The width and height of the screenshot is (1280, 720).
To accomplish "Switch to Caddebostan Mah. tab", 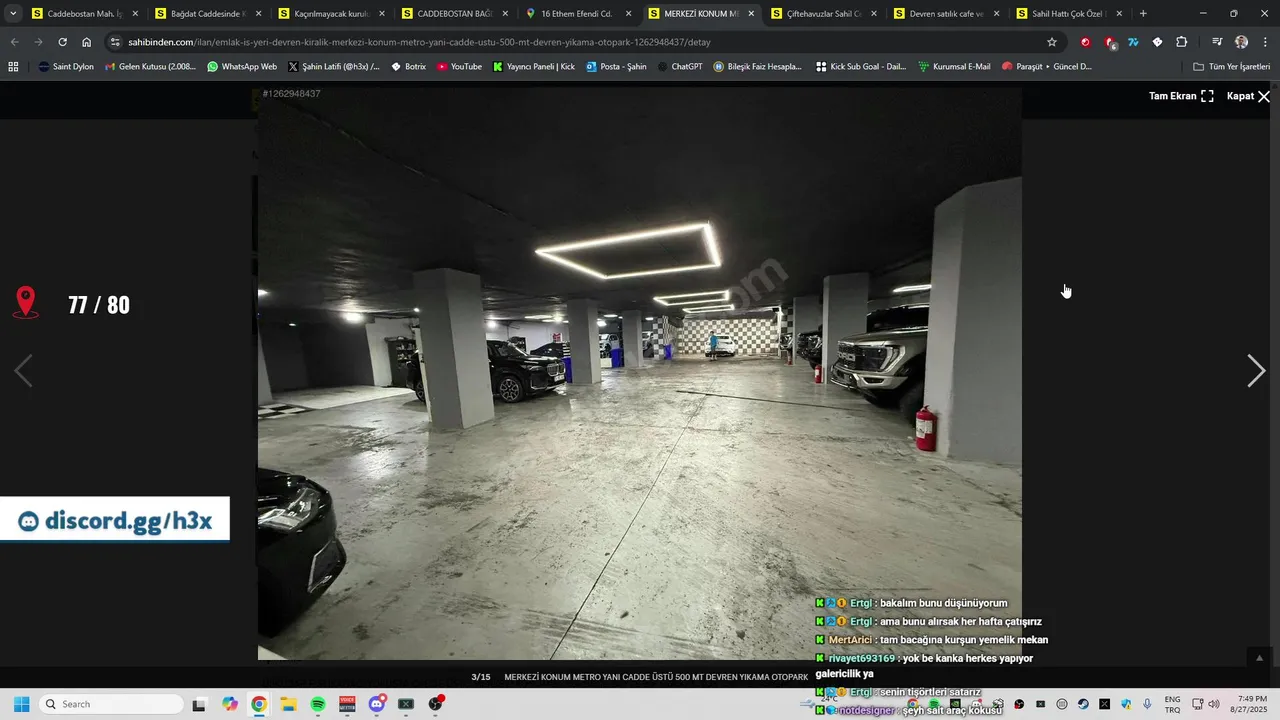I will tap(84, 14).
